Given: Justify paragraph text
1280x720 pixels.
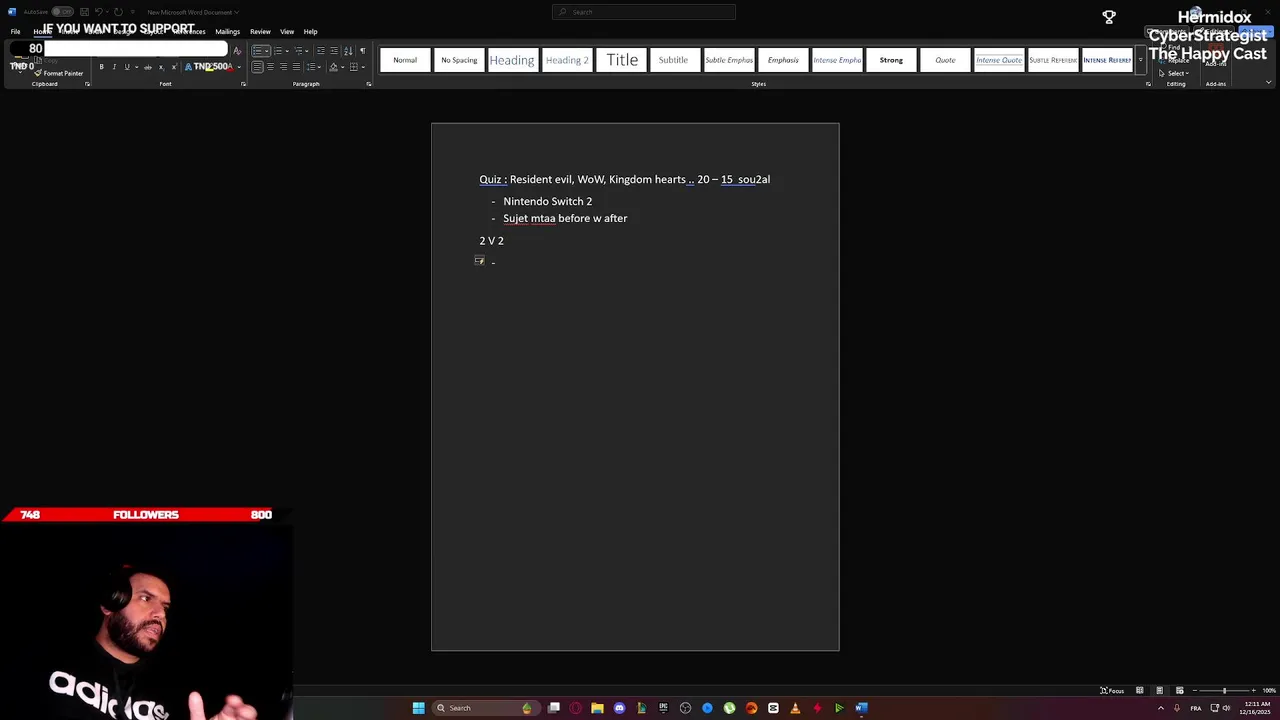Looking at the screenshot, I should pos(295,67).
